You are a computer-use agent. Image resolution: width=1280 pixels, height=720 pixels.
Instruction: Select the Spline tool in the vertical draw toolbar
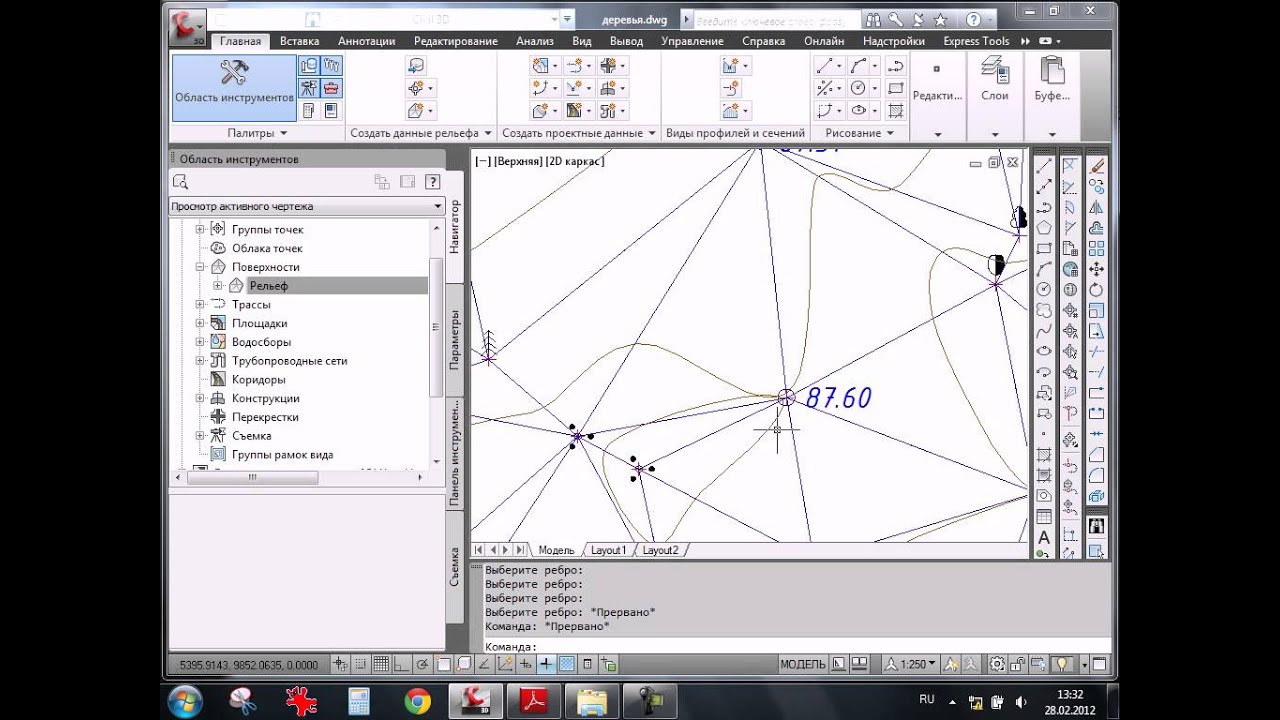point(1044,330)
